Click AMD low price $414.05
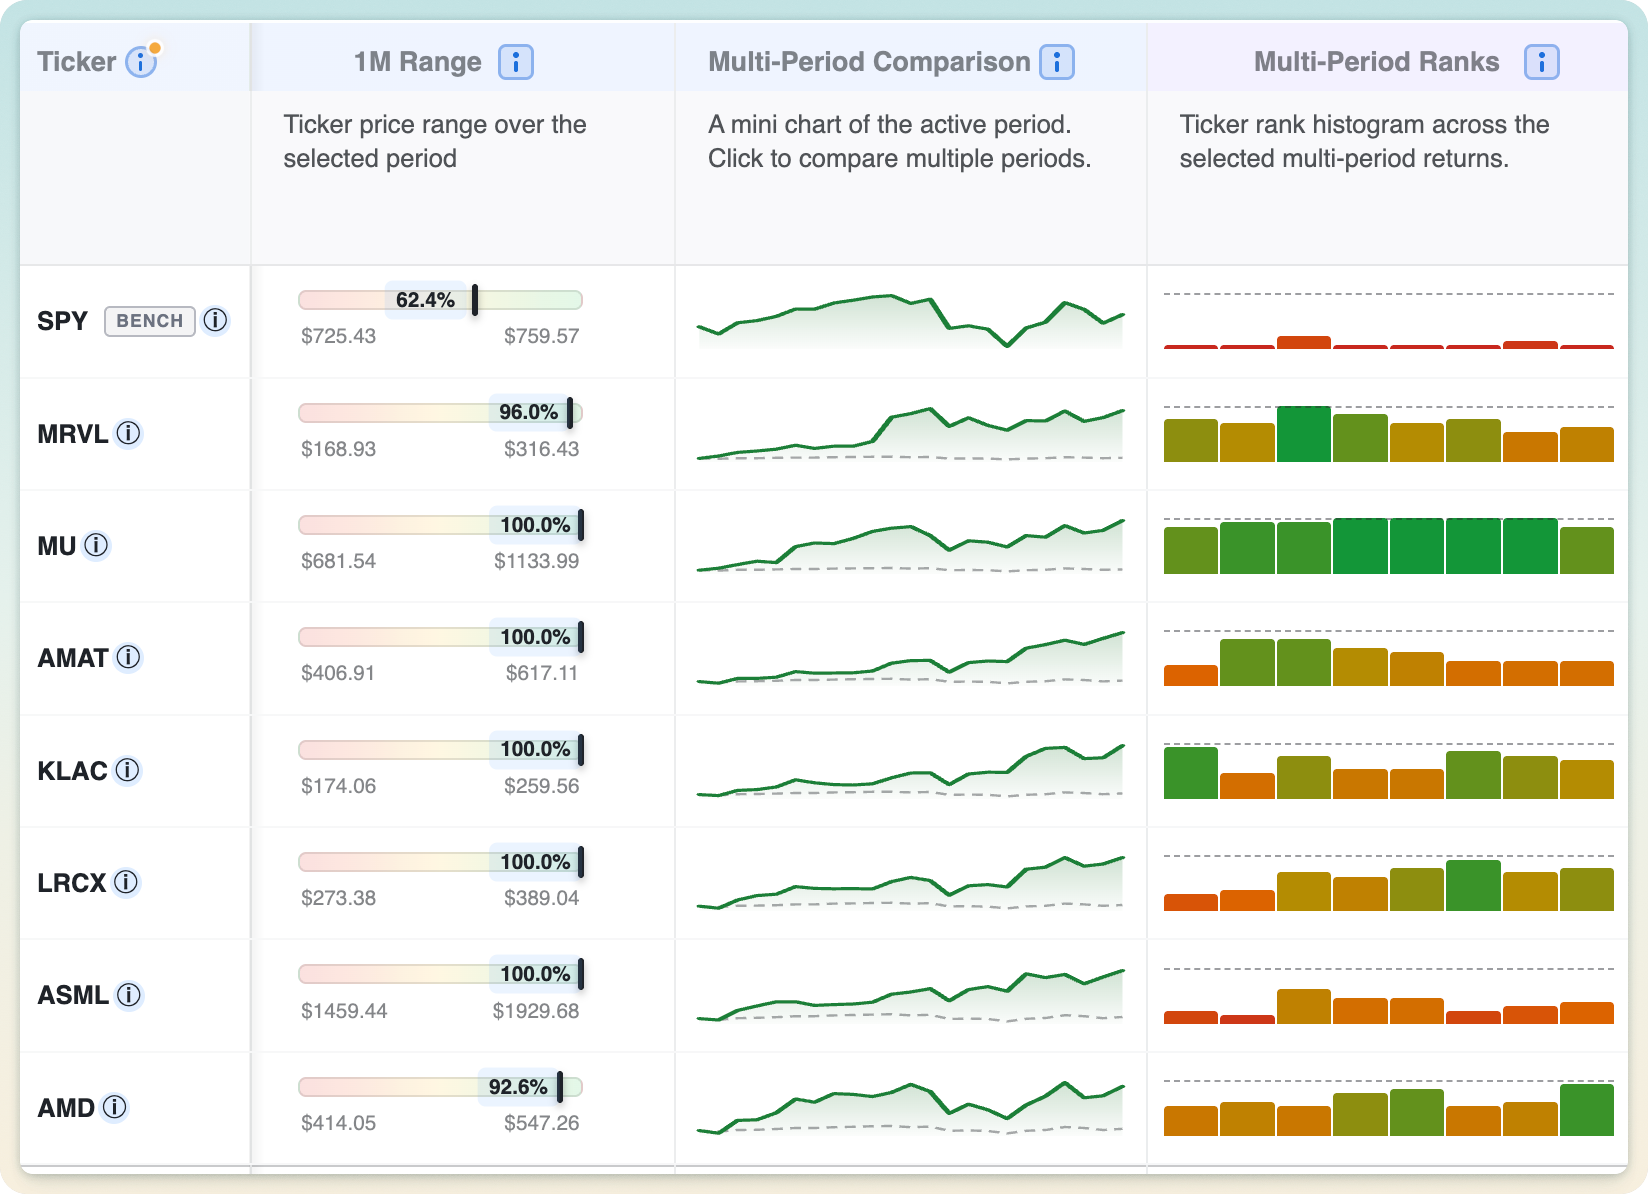 click(338, 1123)
